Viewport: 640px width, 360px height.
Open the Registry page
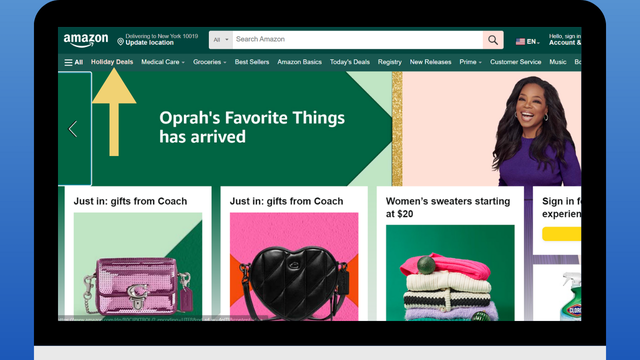[x=390, y=62]
